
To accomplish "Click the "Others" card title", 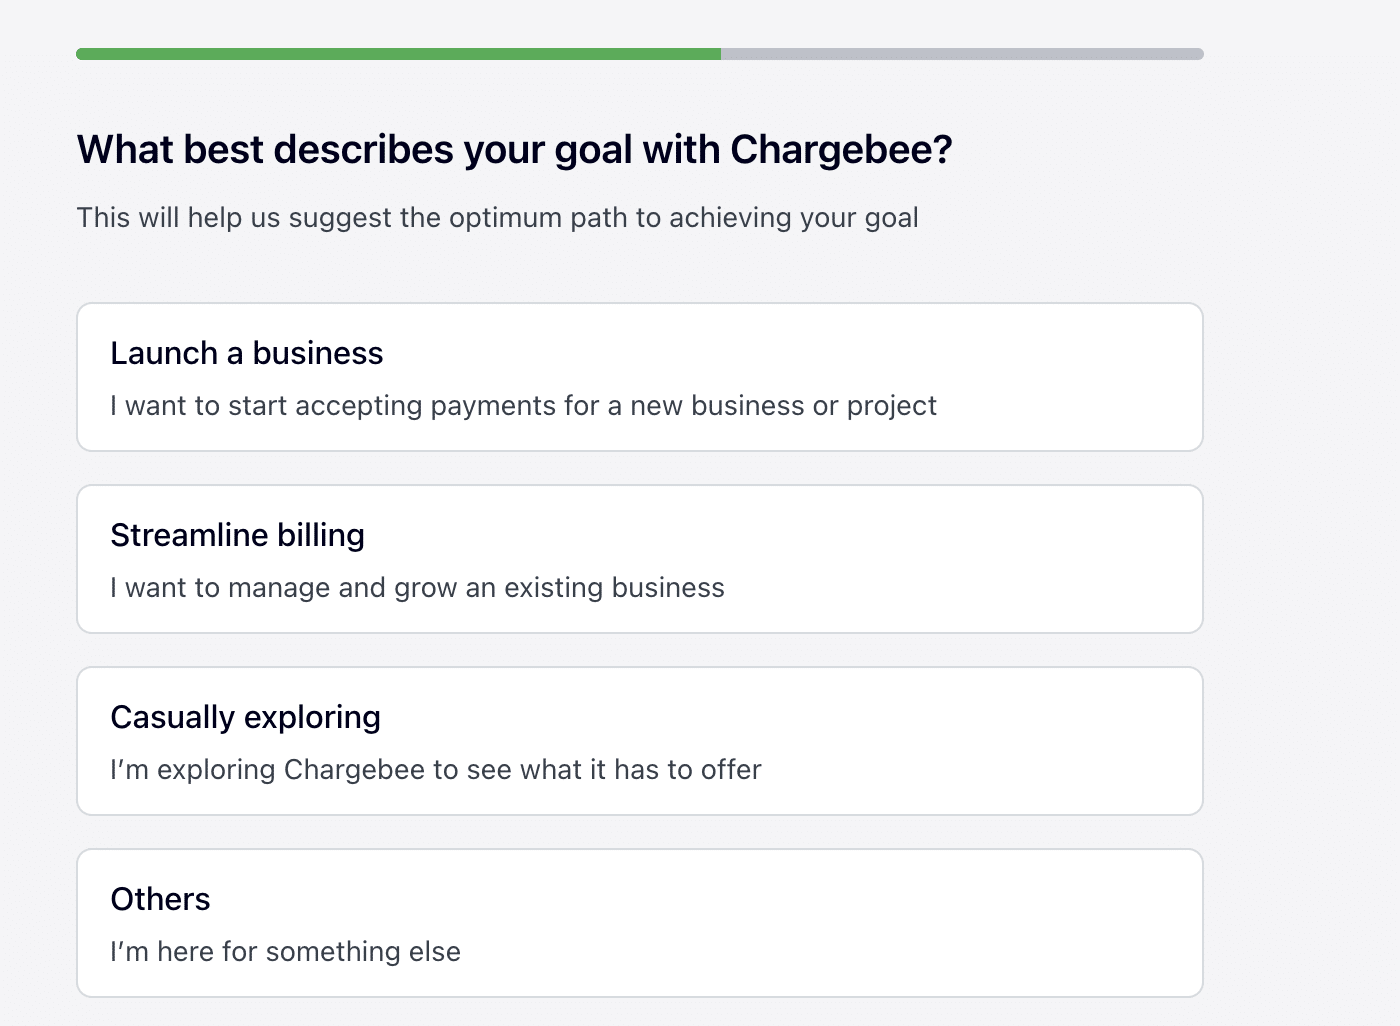I will [160, 899].
